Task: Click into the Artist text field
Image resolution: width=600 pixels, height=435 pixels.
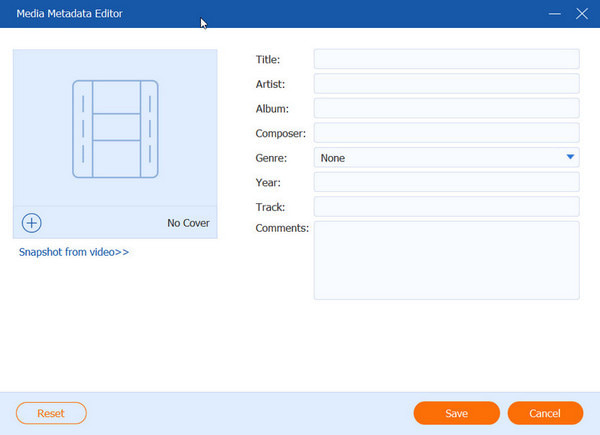Action: (x=446, y=84)
